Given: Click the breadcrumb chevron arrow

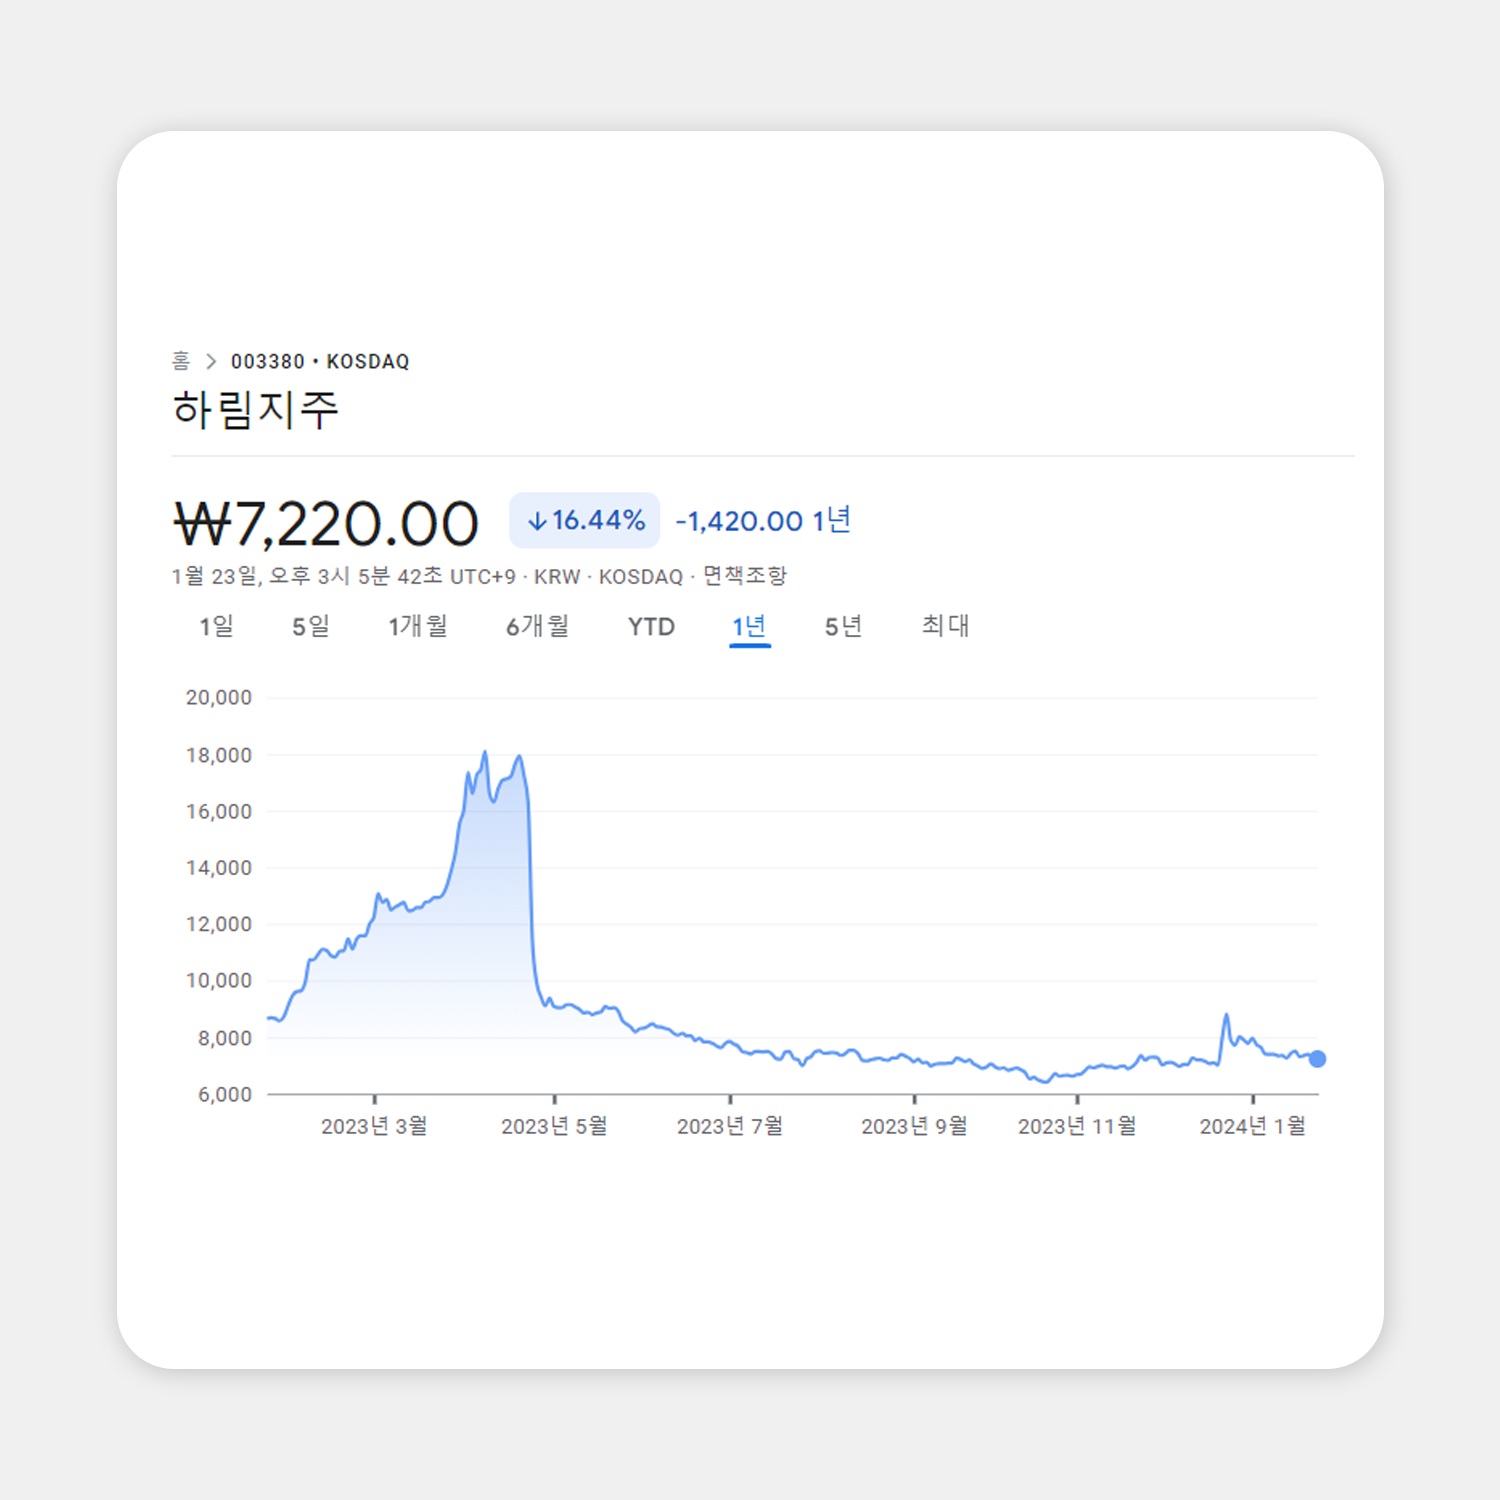Looking at the screenshot, I should click(x=211, y=361).
